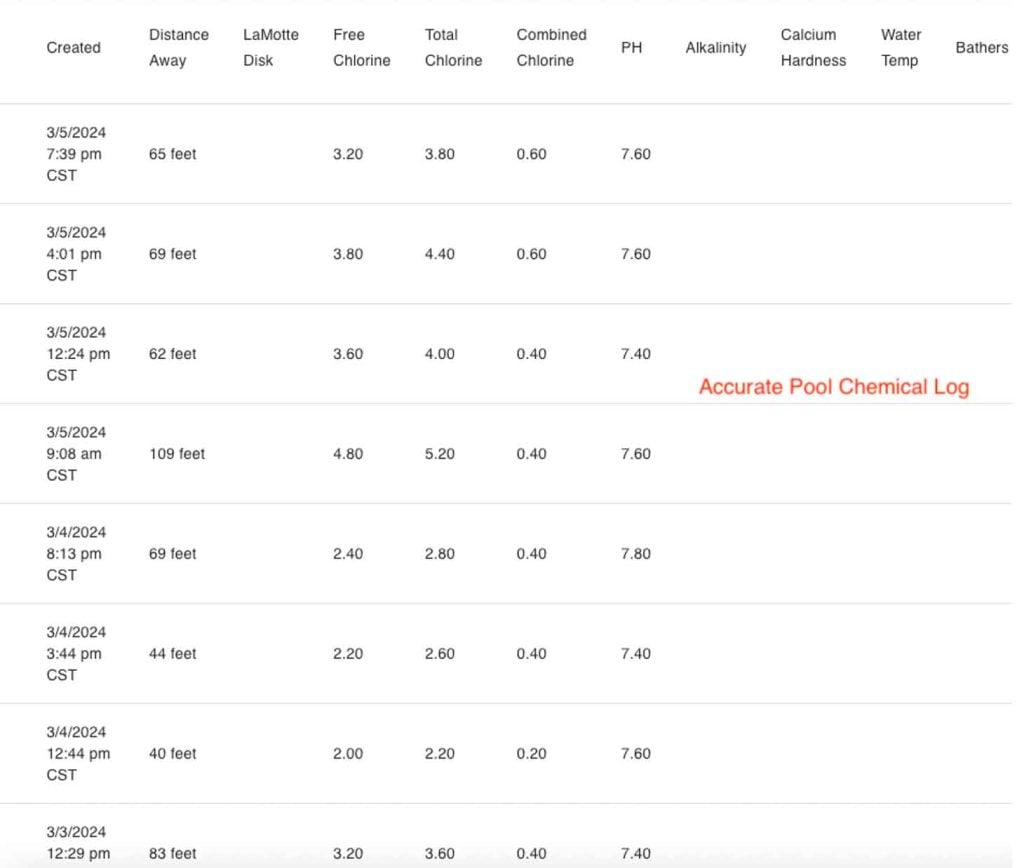The height and width of the screenshot is (868, 1024).
Task: Click the Calcium Hardness column header
Action: click(813, 48)
